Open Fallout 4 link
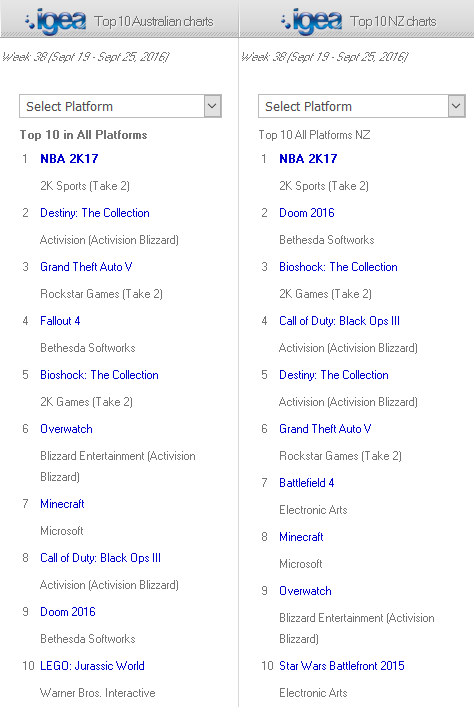Screen dimensions: 476x707 (x=60, y=321)
